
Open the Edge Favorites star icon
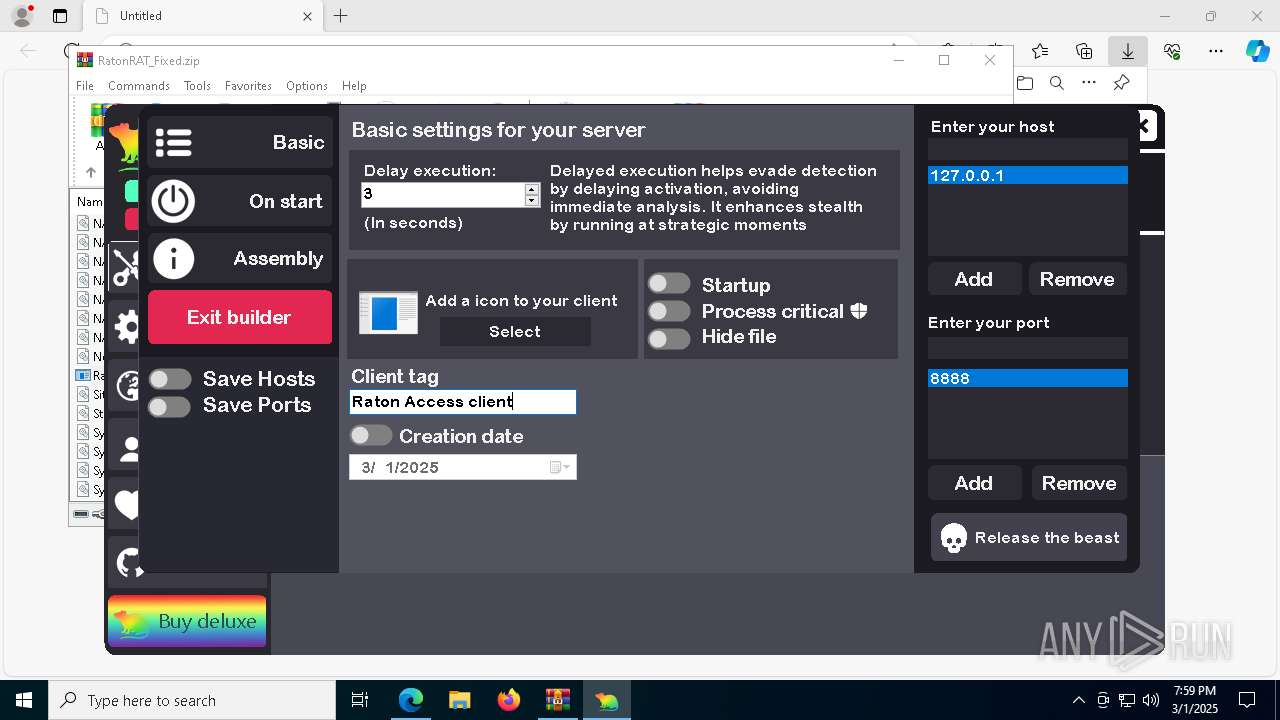(x=1040, y=51)
